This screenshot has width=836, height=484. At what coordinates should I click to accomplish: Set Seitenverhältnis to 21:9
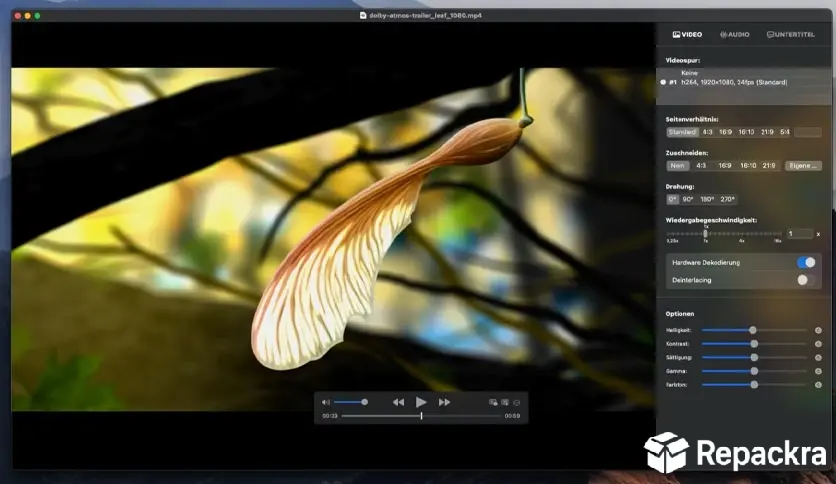pyautogui.click(x=767, y=132)
